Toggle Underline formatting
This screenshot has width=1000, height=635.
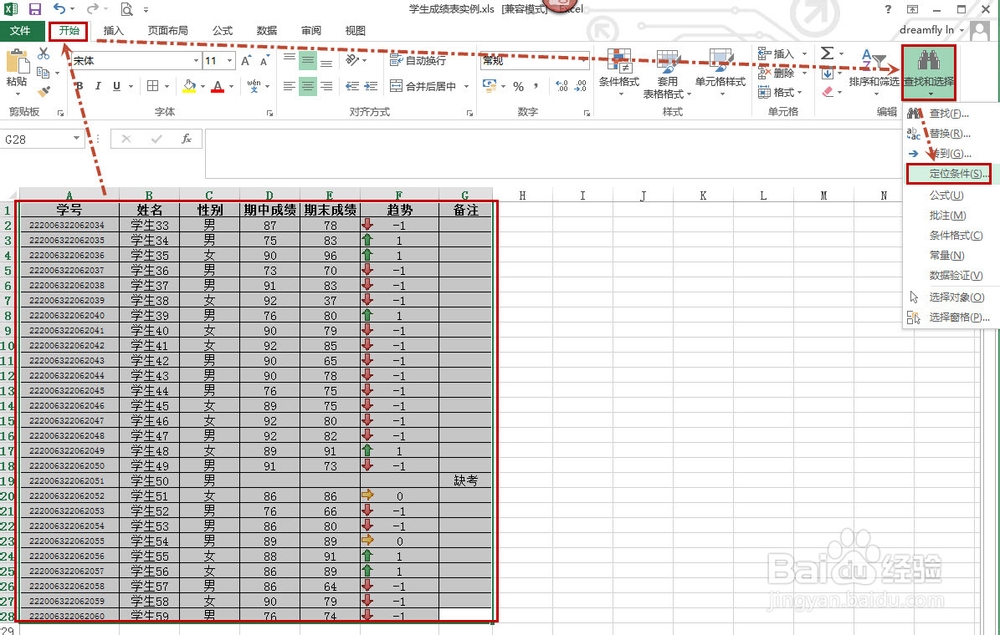click(116, 86)
